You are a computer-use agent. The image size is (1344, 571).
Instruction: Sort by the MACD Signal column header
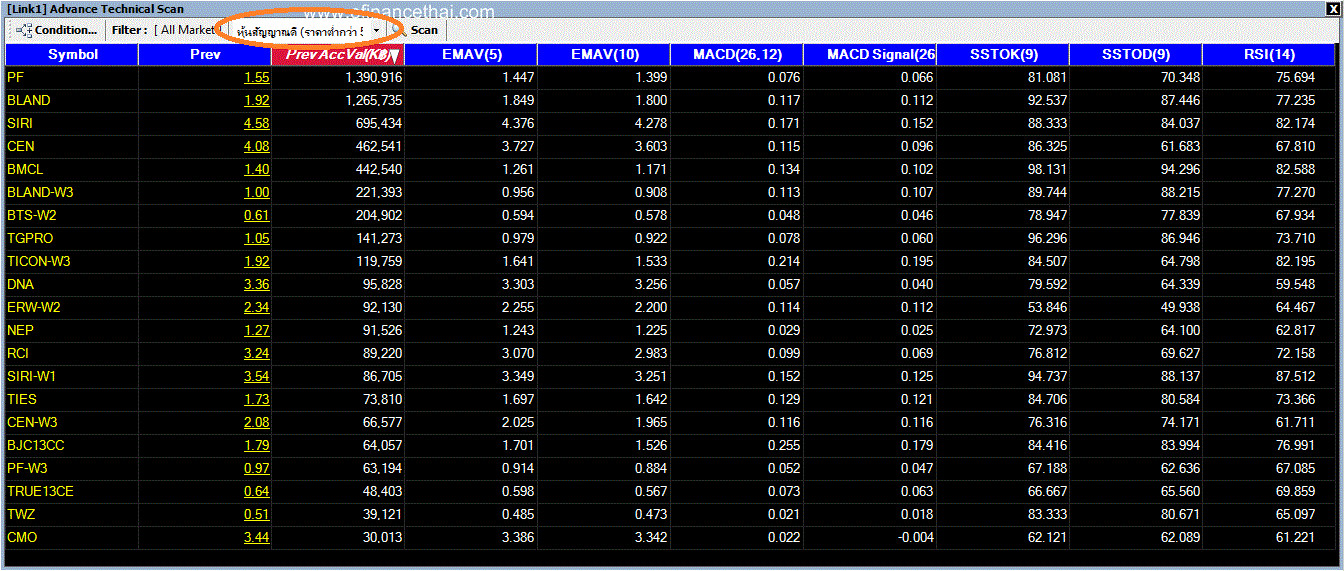(x=870, y=55)
